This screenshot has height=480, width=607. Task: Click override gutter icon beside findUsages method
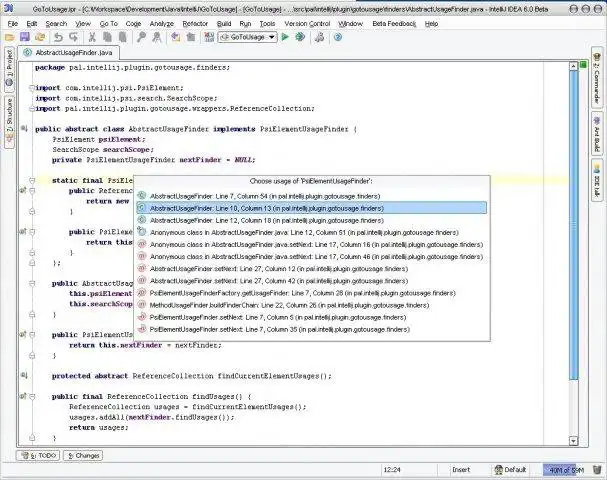[x=23, y=396]
